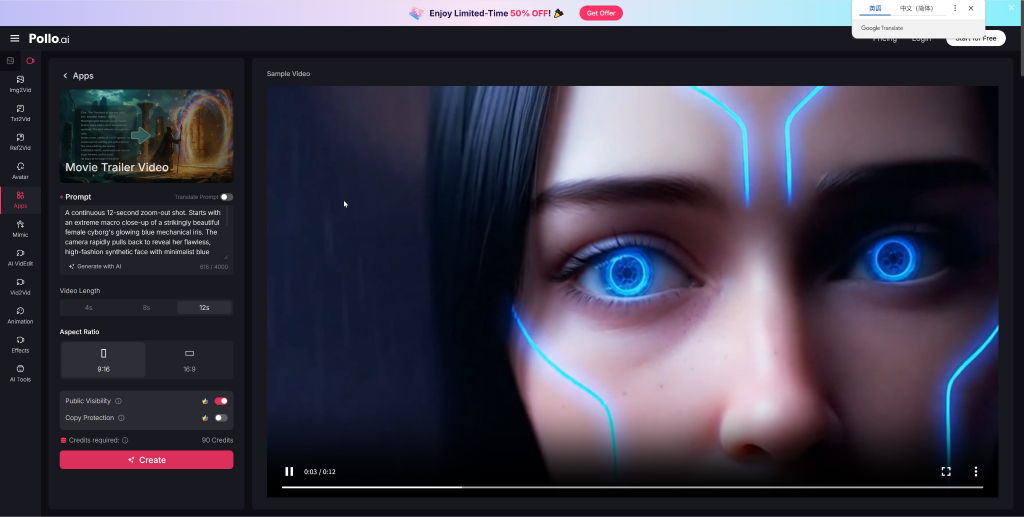1024x517 pixels.
Task: Open Google Translate options three-dot menu
Action: pyautogui.click(x=955, y=8)
